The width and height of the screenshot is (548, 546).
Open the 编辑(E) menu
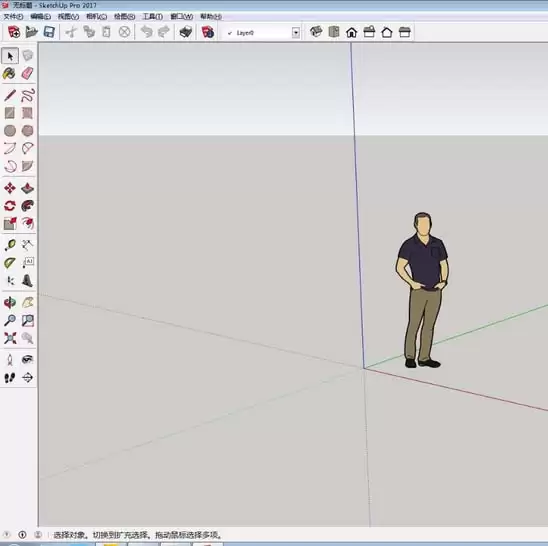(x=41, y=16)
